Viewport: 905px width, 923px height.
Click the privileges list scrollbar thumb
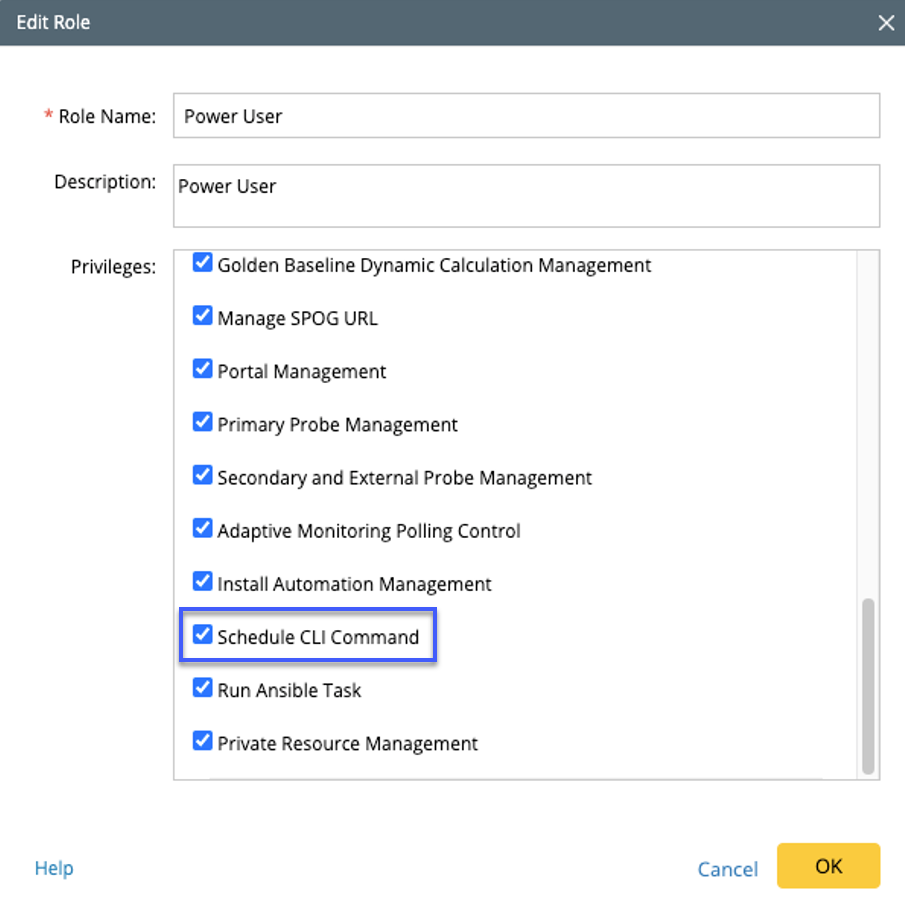click(868, 686)
